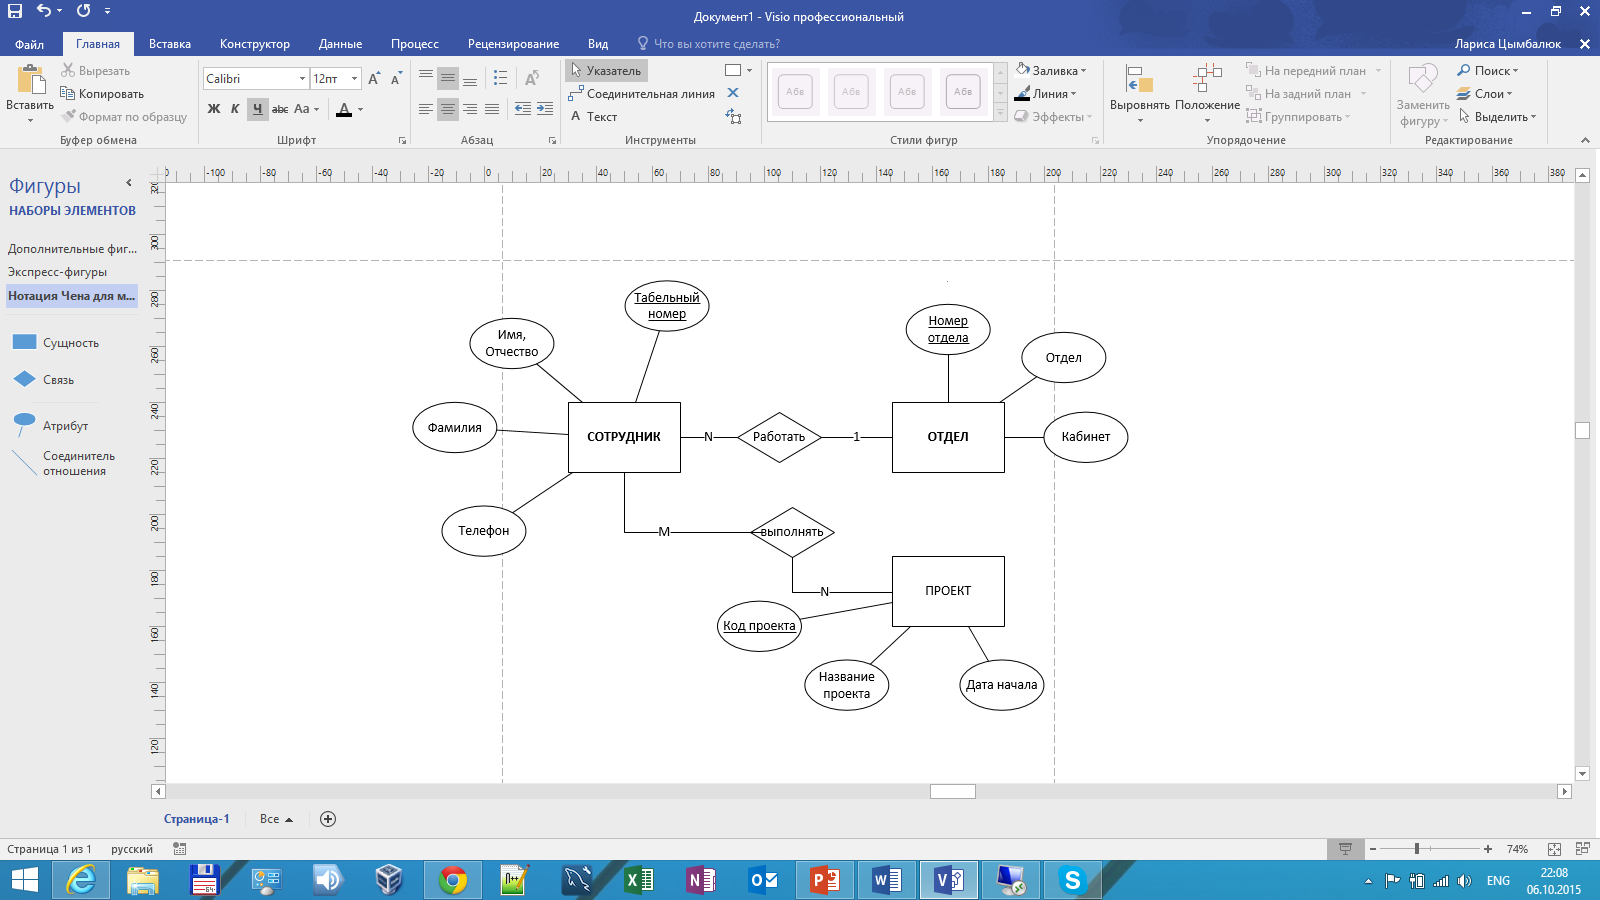Open Дополнительные фигуры in shapes pane
The height and width of the screenshot is (900, 1600).
click(72, 249)
